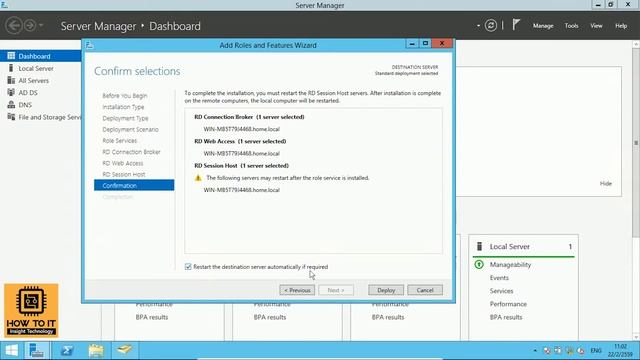Open the Manage menu in Server Manager

click(x=542, y=26)
